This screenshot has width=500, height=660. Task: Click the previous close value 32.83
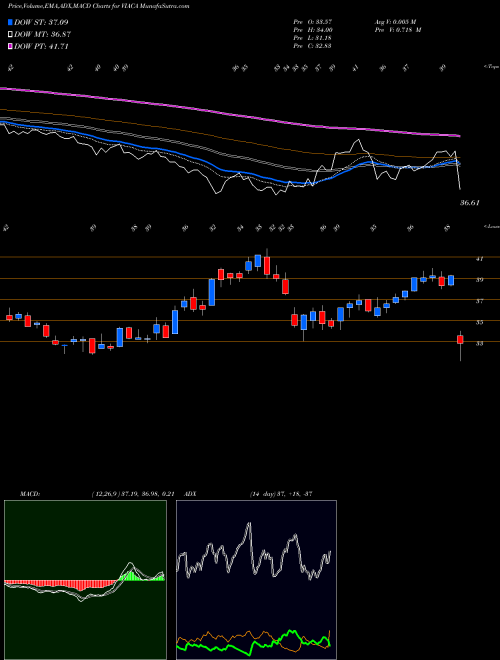(323, 46)
